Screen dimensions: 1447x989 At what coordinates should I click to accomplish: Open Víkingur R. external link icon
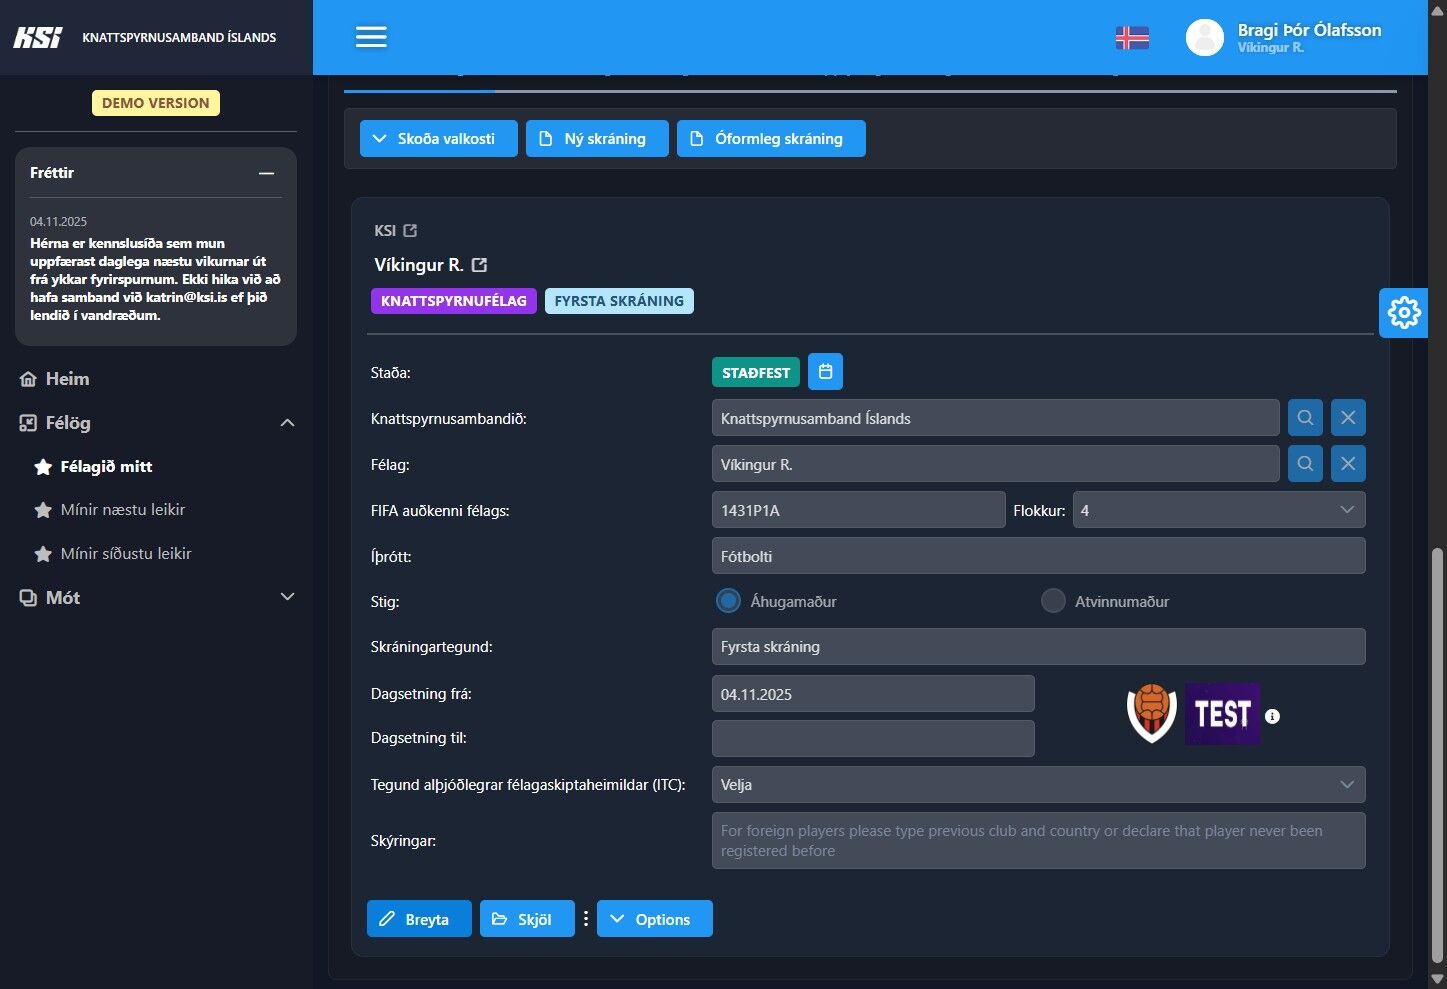coord(480,265)
